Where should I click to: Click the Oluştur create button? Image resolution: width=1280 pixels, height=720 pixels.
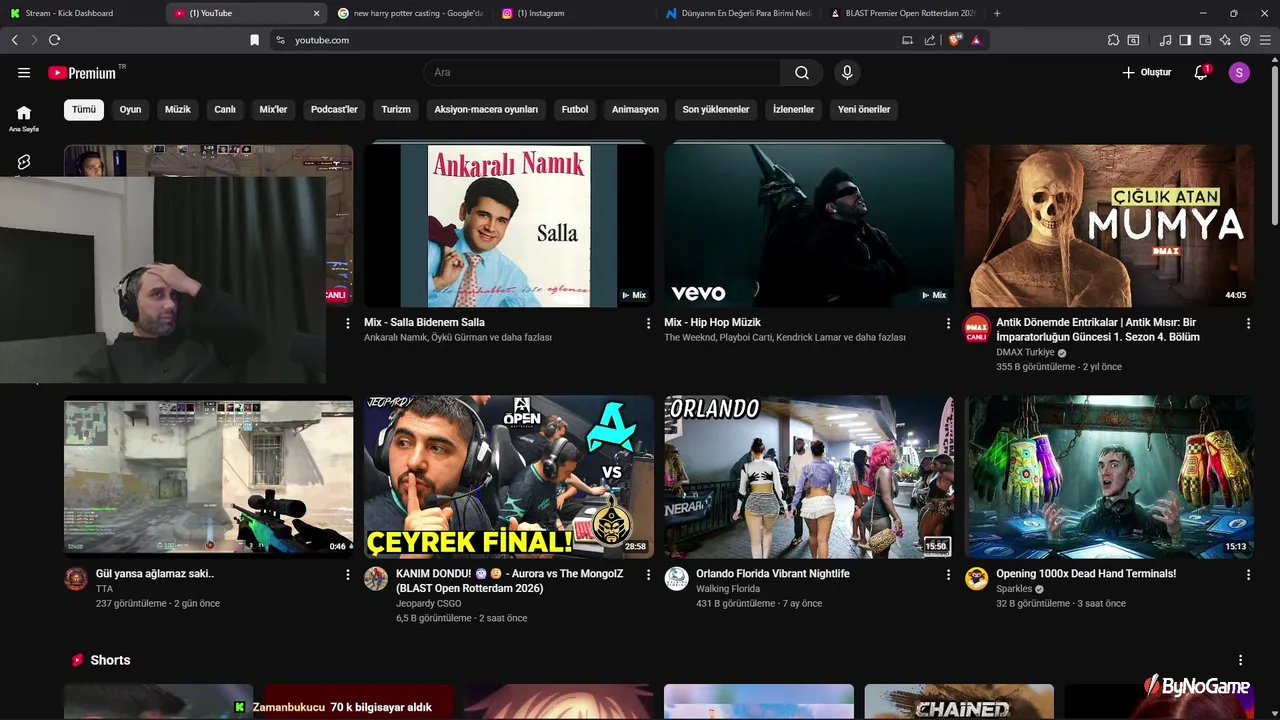pyautogui.click(x=1146, y=72)
